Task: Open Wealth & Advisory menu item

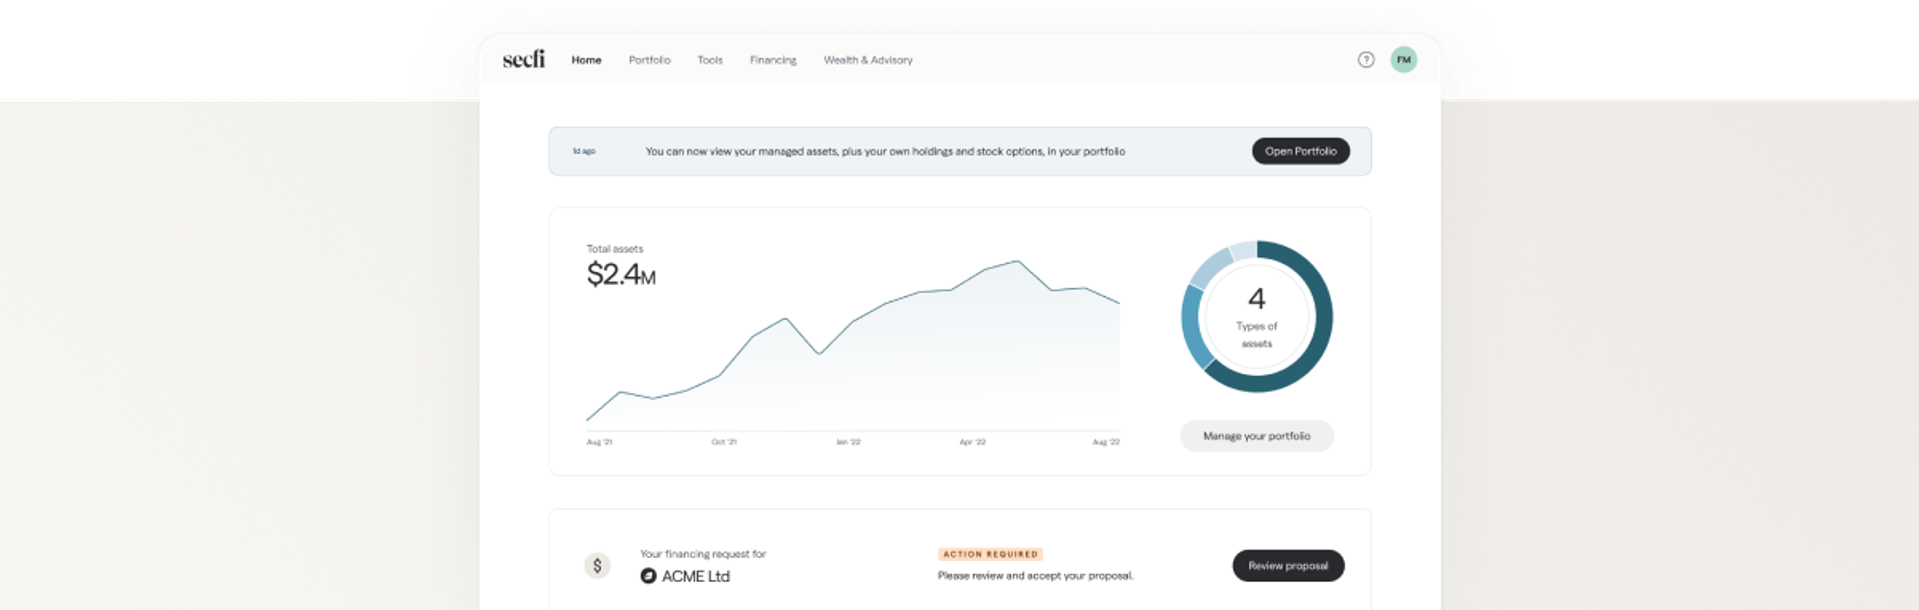Action: [x=868, y=60]
